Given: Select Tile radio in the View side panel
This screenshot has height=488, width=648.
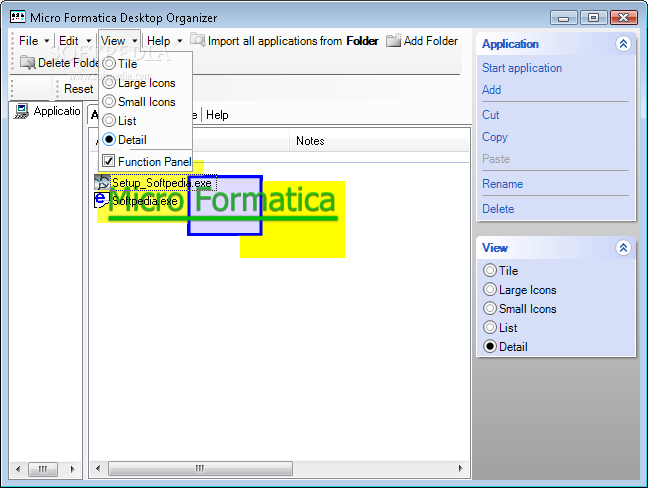Looking at the screenshot, I should 490,270.
